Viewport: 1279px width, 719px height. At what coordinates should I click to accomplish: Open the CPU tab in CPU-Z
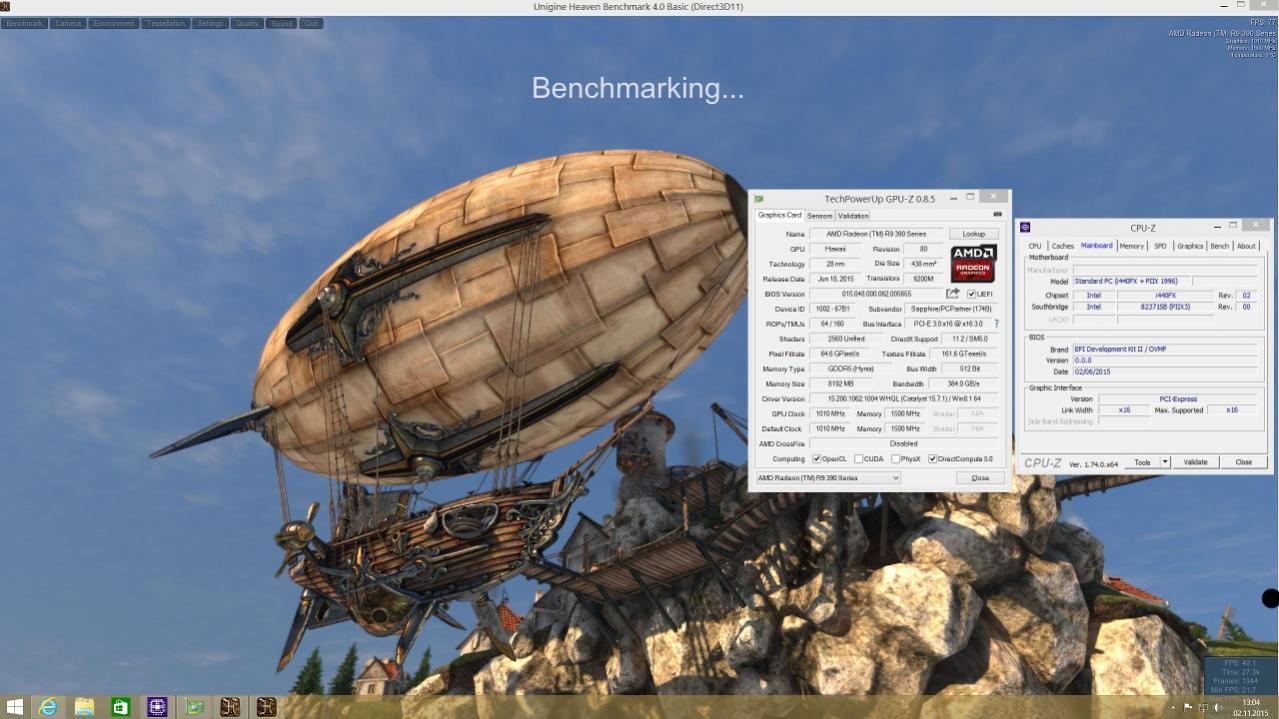[1035, 246]
